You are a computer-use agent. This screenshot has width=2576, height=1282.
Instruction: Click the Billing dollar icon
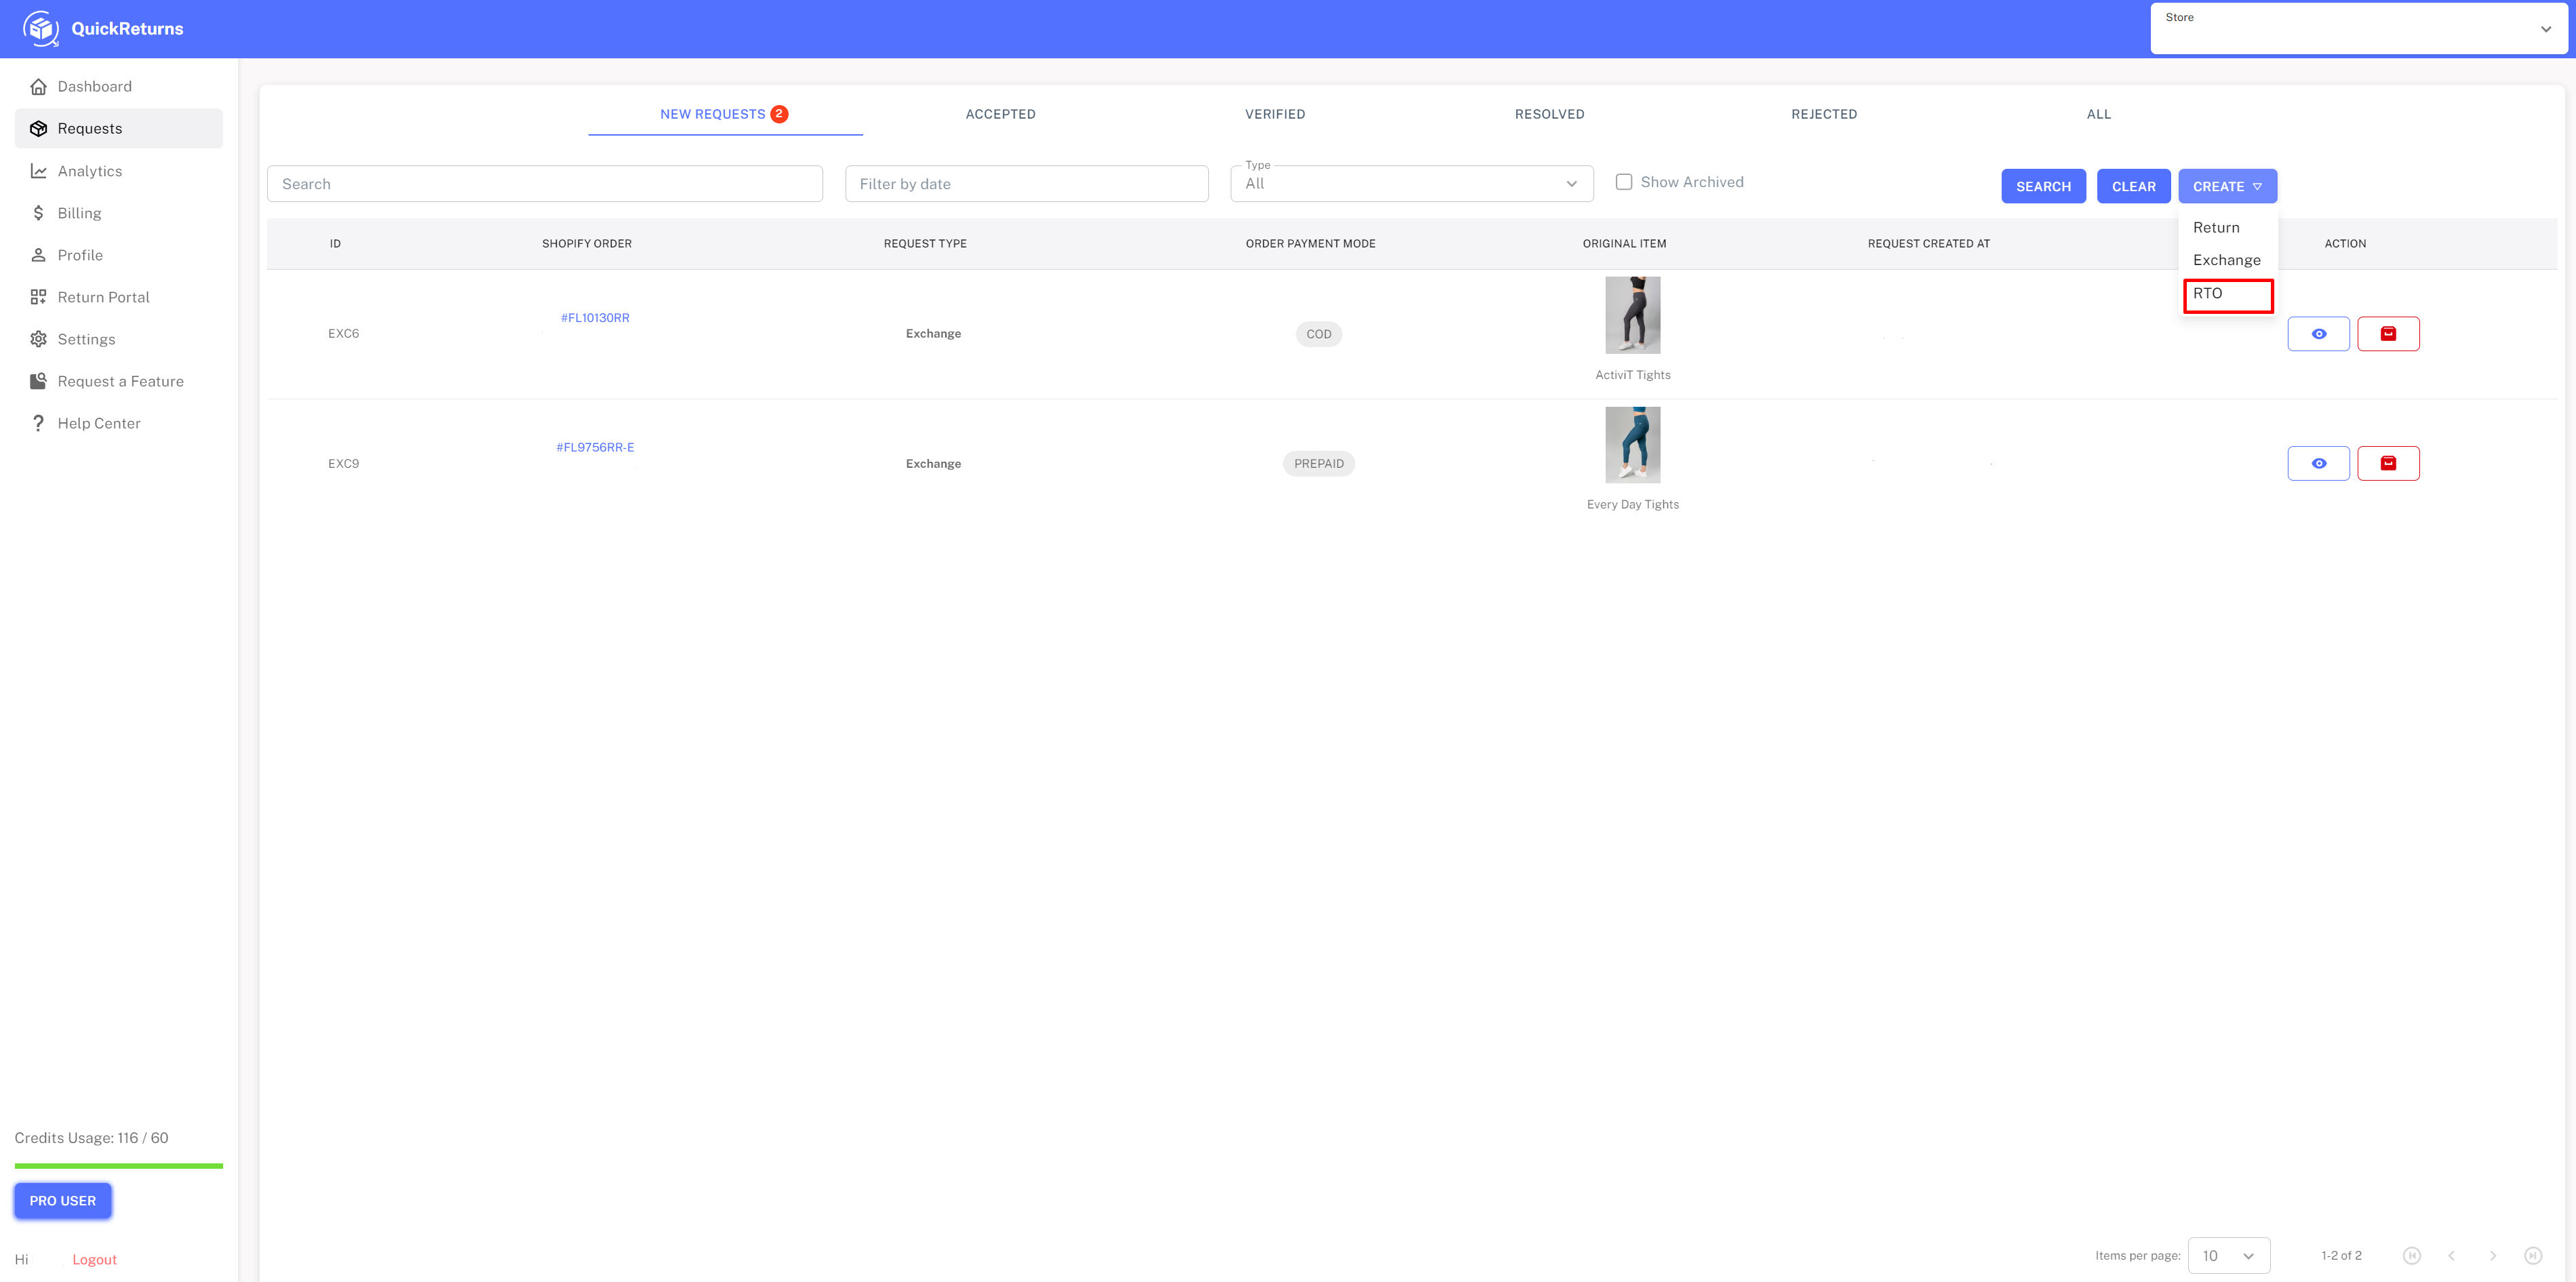(x=38, y=213)
